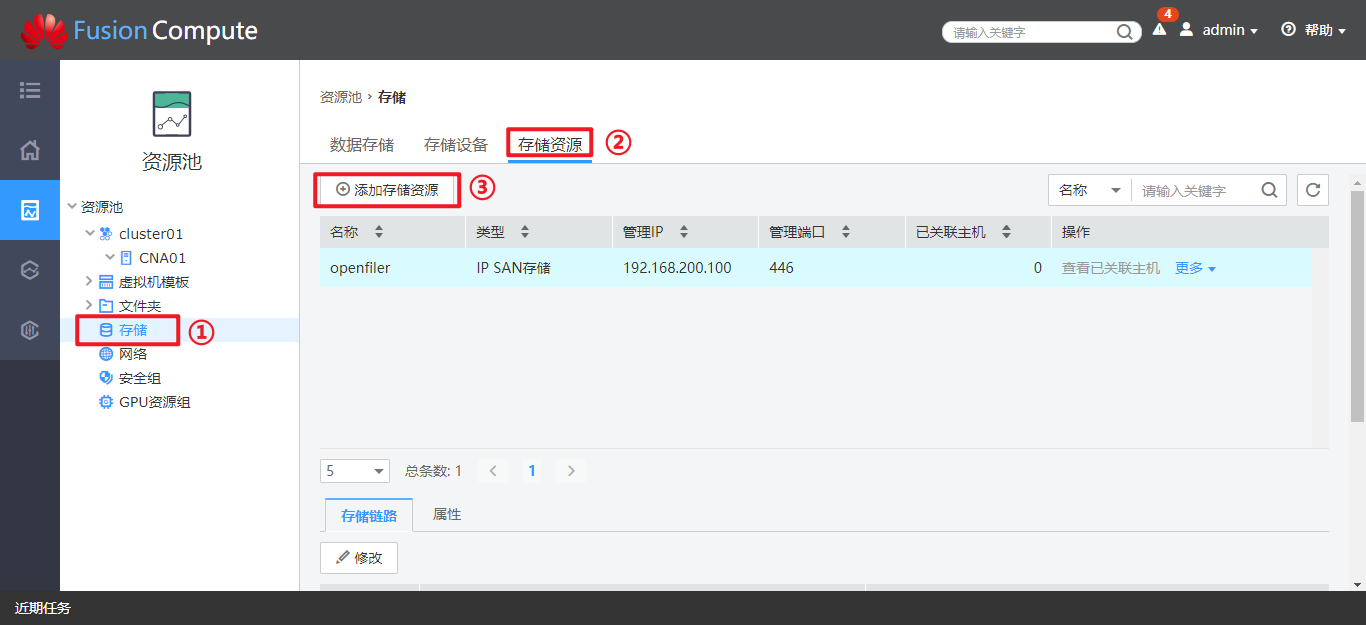
Task: Click the folder icon beside 文件夹
Action: click(x=106, y=306)
